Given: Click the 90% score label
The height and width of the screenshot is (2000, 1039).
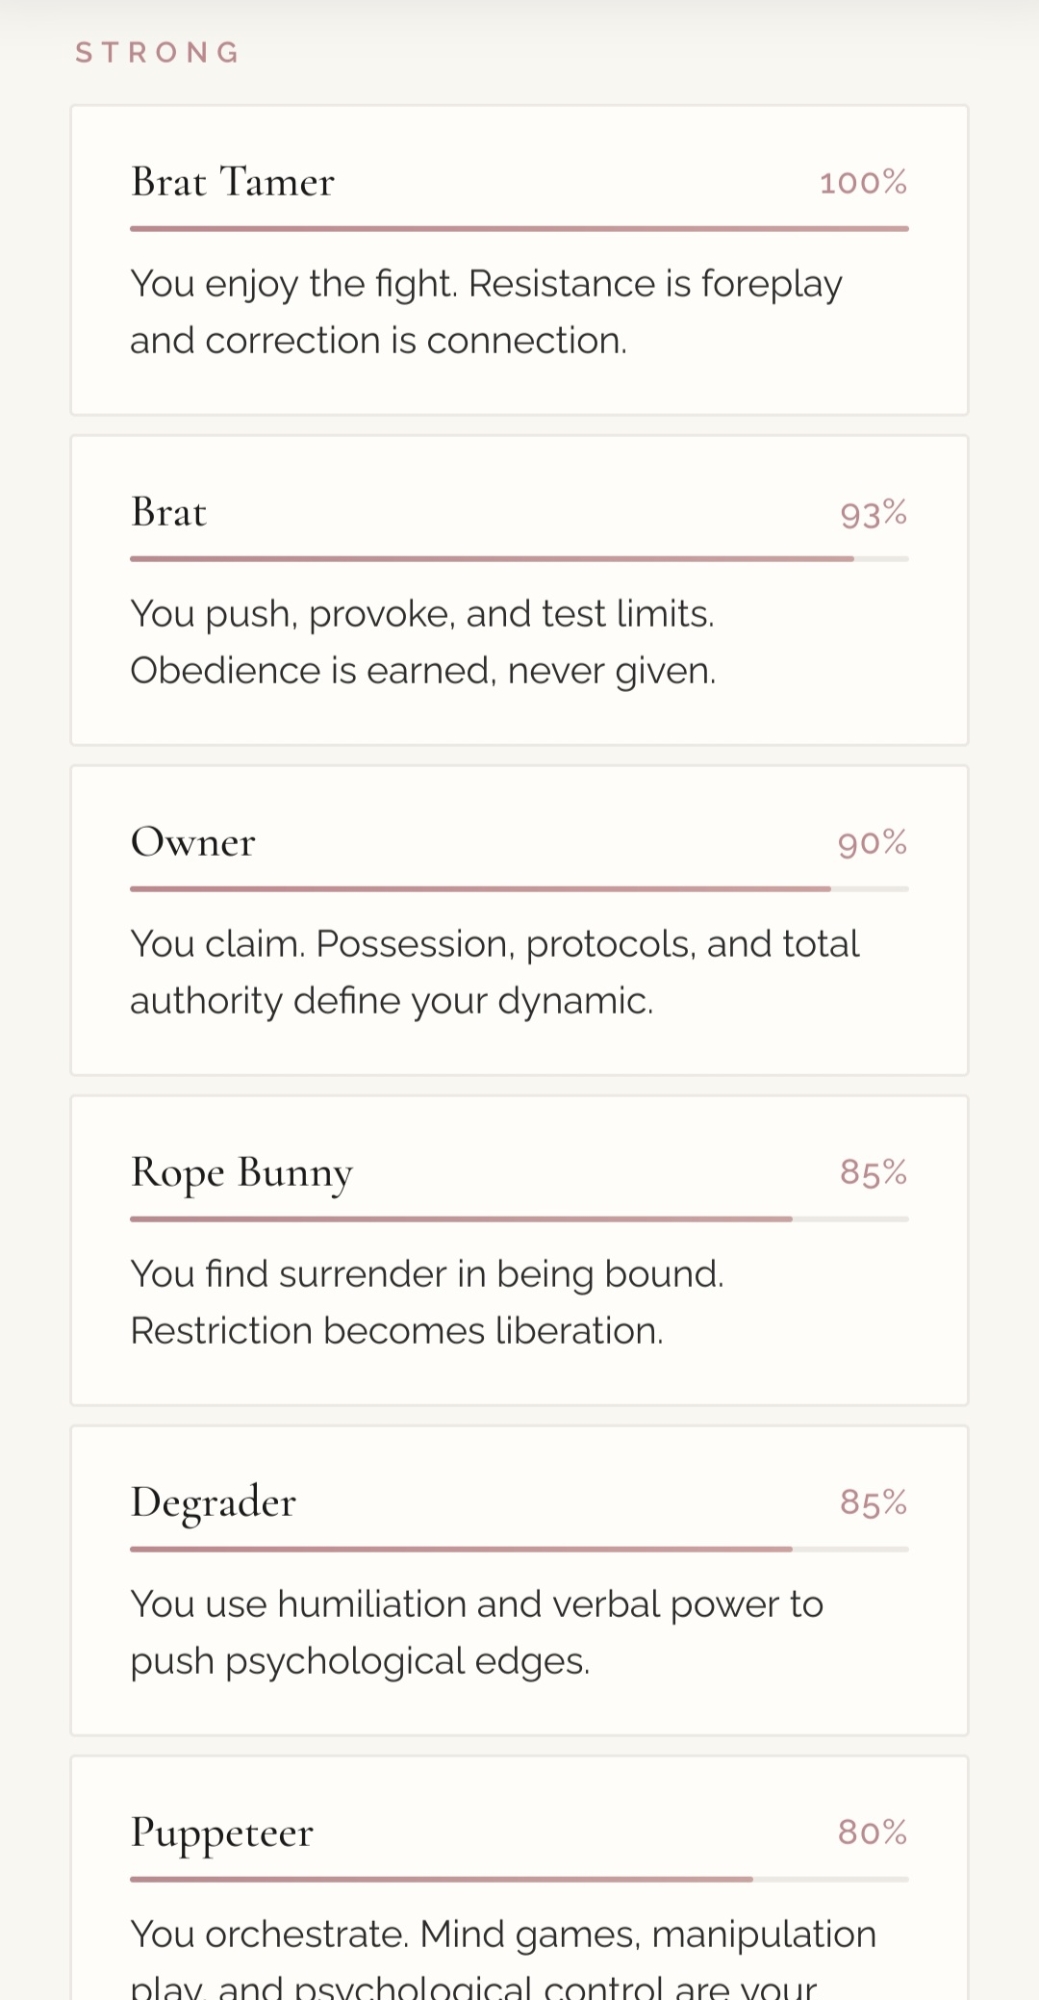Looking at the screenshot, I should 872,843.
